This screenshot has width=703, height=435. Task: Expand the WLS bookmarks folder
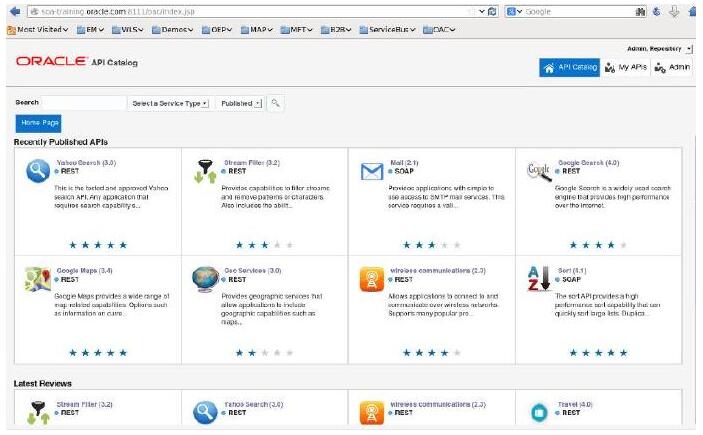coord(127,30)
